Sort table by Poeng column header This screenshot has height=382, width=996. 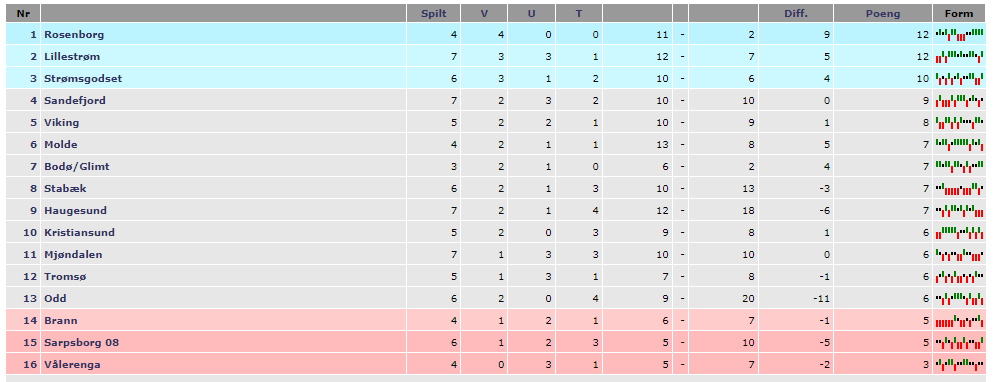click(883, 13)
